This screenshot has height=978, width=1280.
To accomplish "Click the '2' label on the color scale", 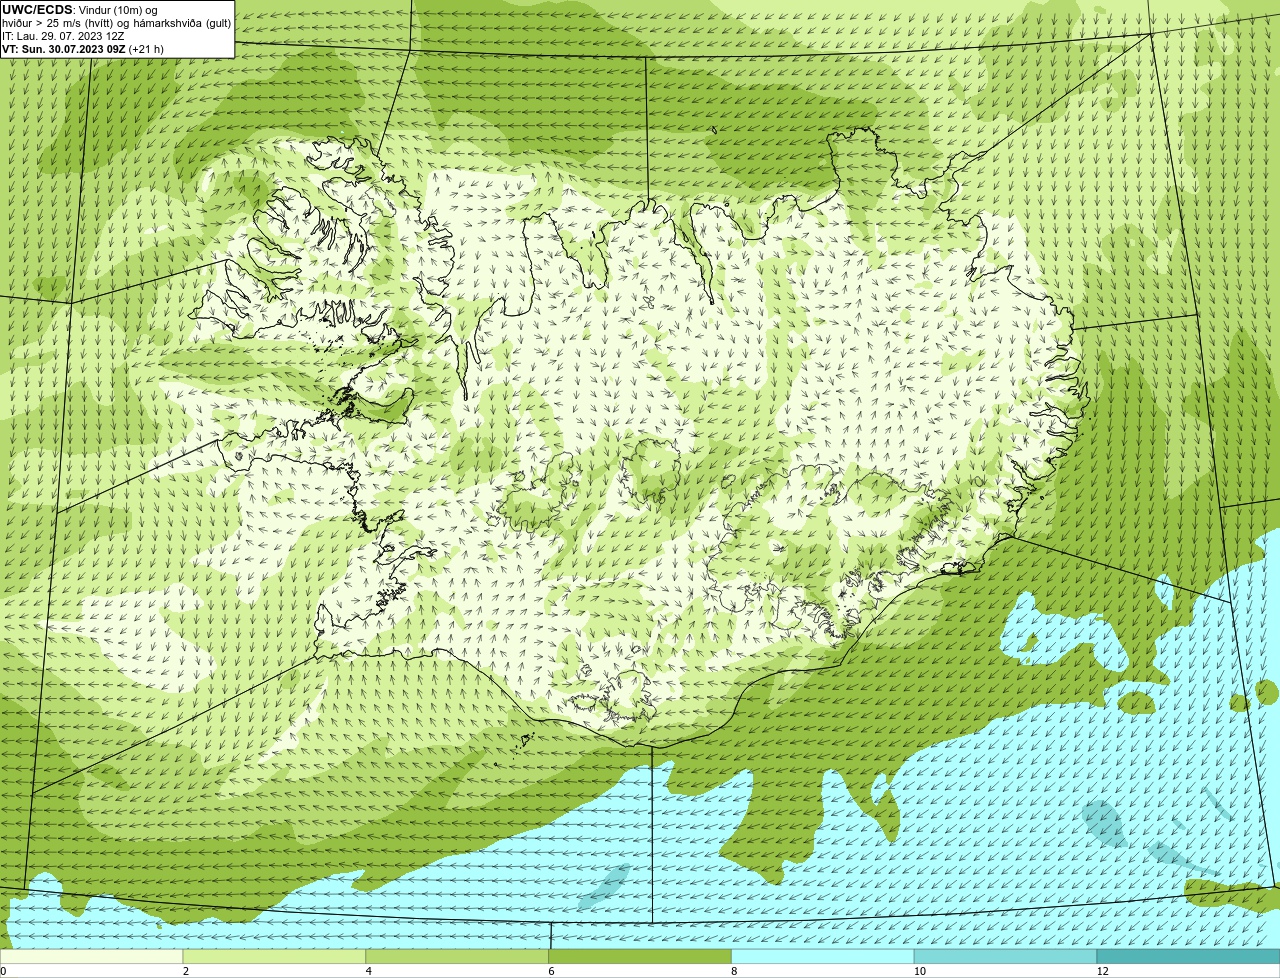I will tap(185, 971).
